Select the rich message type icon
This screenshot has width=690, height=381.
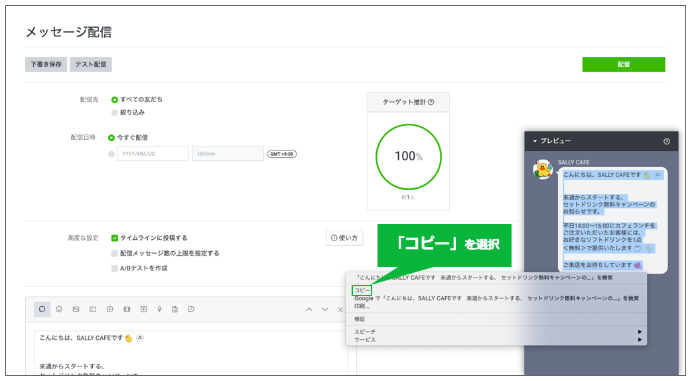pyautogui.click(x=110, y=309)
